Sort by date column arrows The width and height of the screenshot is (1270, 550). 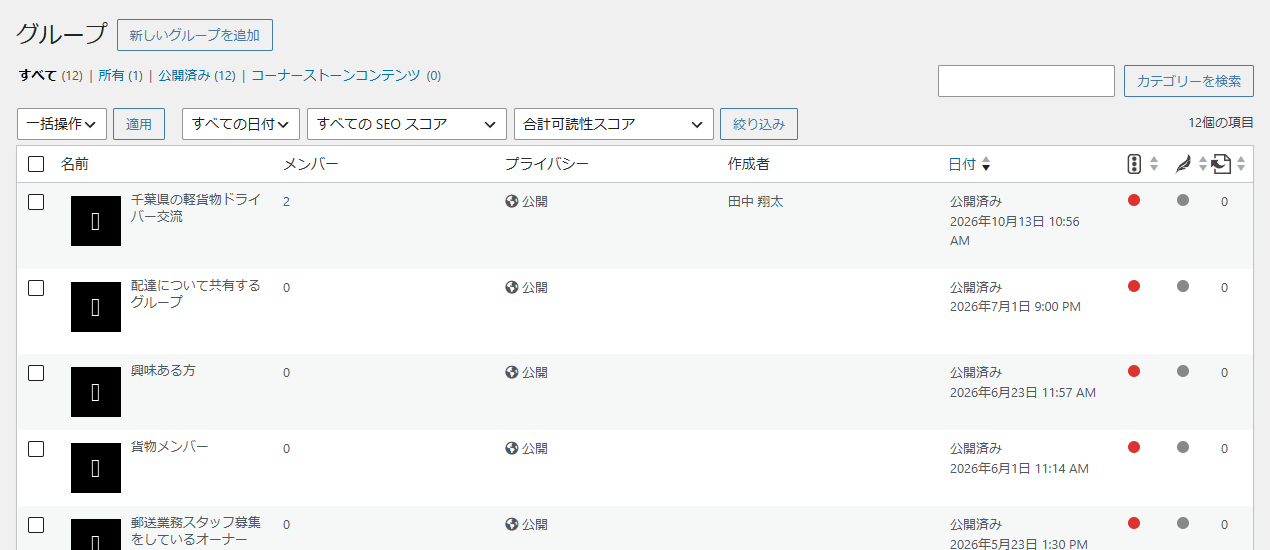(x=986, y=164)
